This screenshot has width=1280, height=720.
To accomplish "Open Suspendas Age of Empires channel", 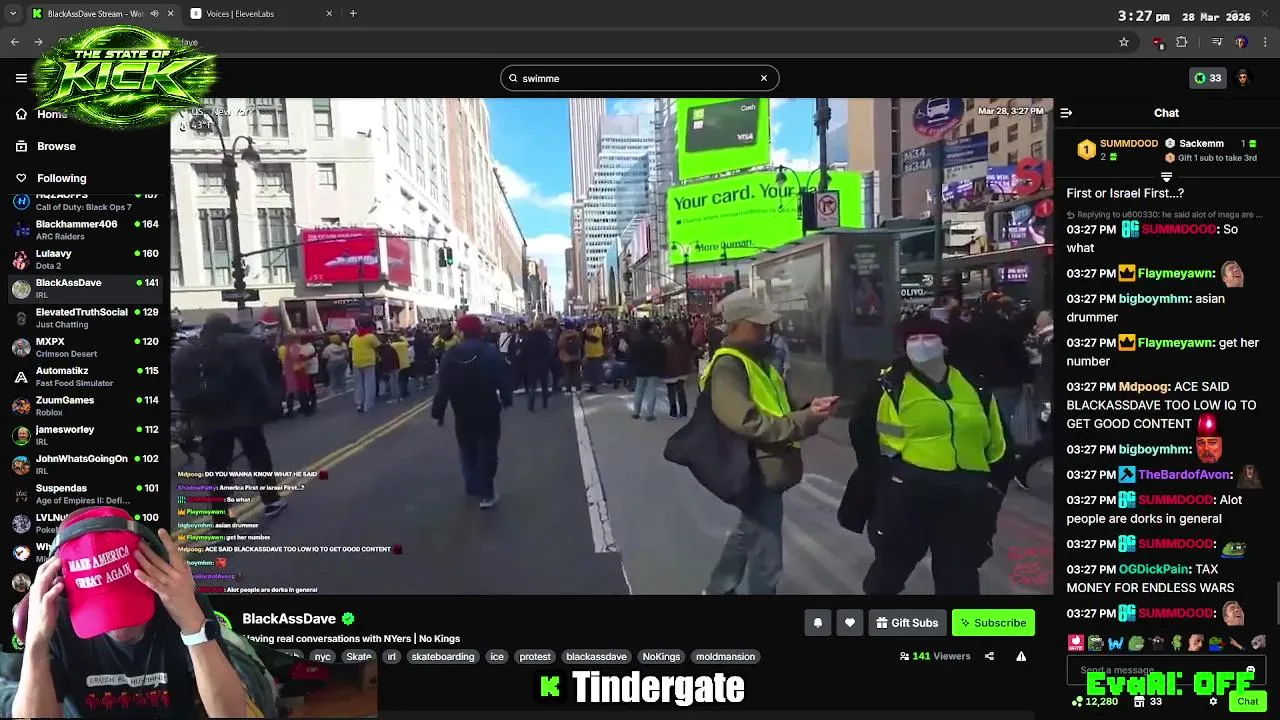I will [x=85, y=494].
